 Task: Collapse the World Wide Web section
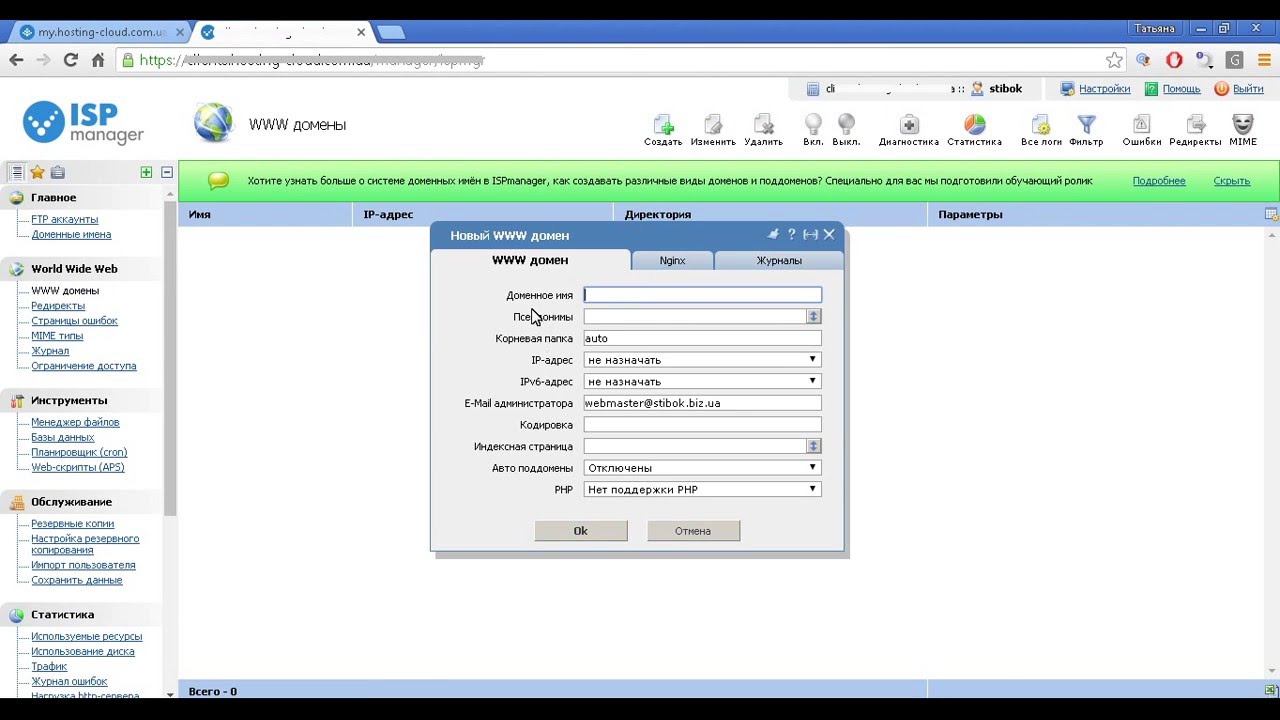pyautogui.click(x=73, y=269)
